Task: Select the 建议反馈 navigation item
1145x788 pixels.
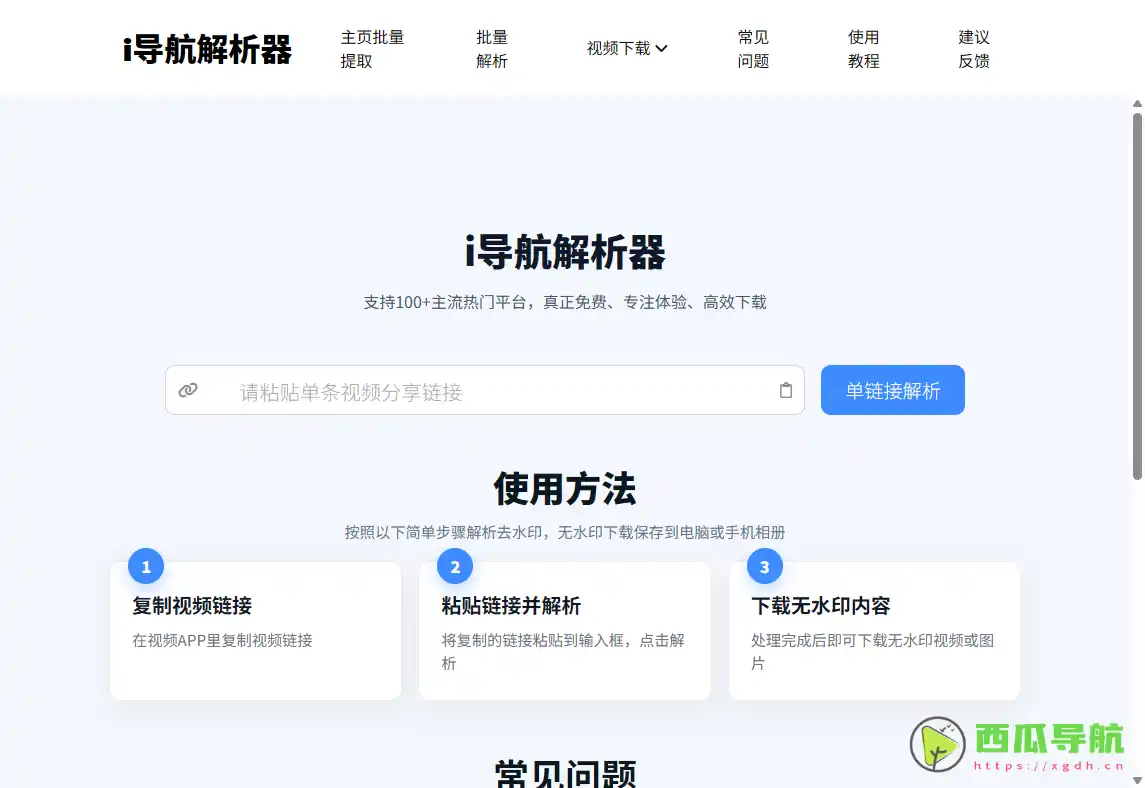Action: [972, 47]
